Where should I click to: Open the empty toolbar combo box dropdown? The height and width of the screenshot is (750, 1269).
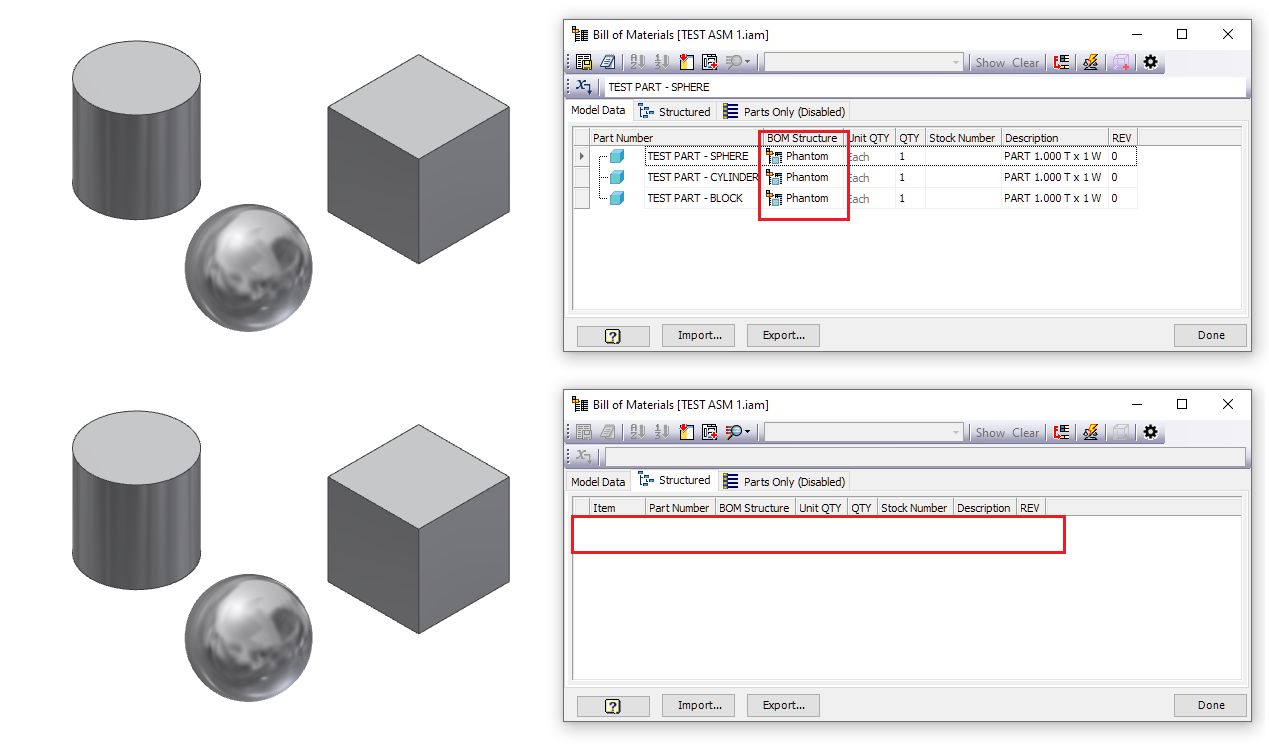[956, 62]
